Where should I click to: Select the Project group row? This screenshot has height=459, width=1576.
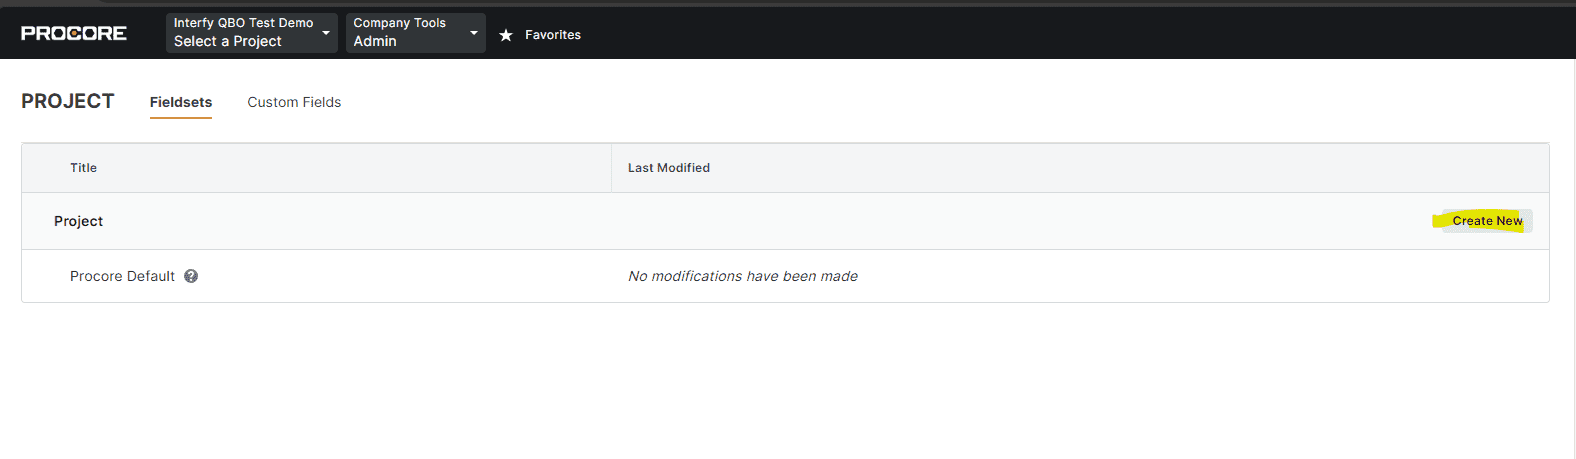click(79, 221)
